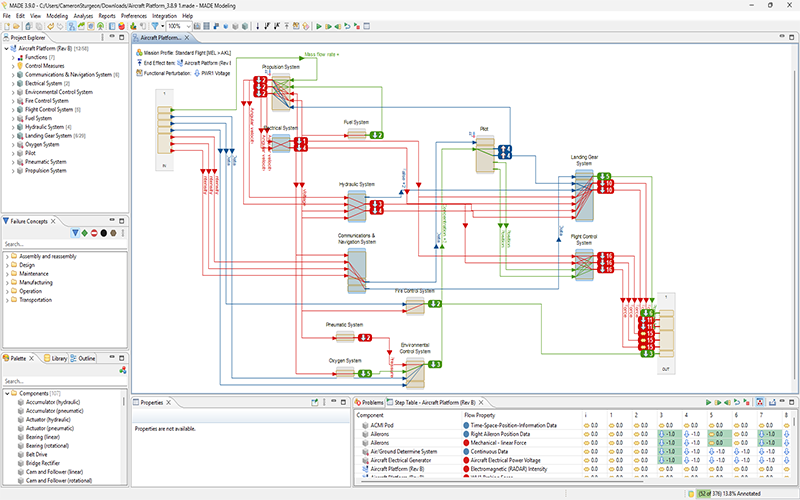Switch to the Library tab
Image resolution: width=800 pixels, height=500 pixels.
point(55,358)
